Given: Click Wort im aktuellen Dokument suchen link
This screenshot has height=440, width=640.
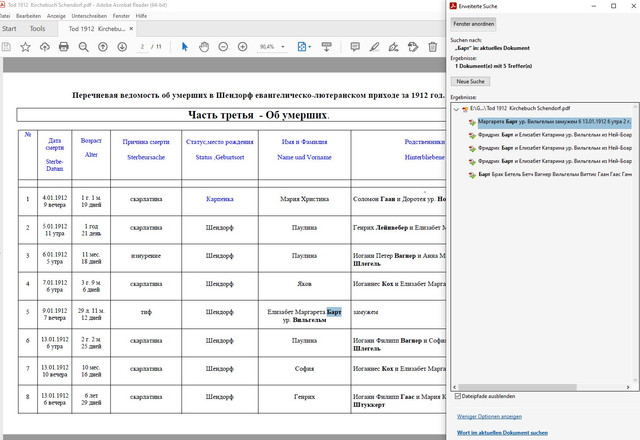Looking at the screenshot, I should [502, 433].
